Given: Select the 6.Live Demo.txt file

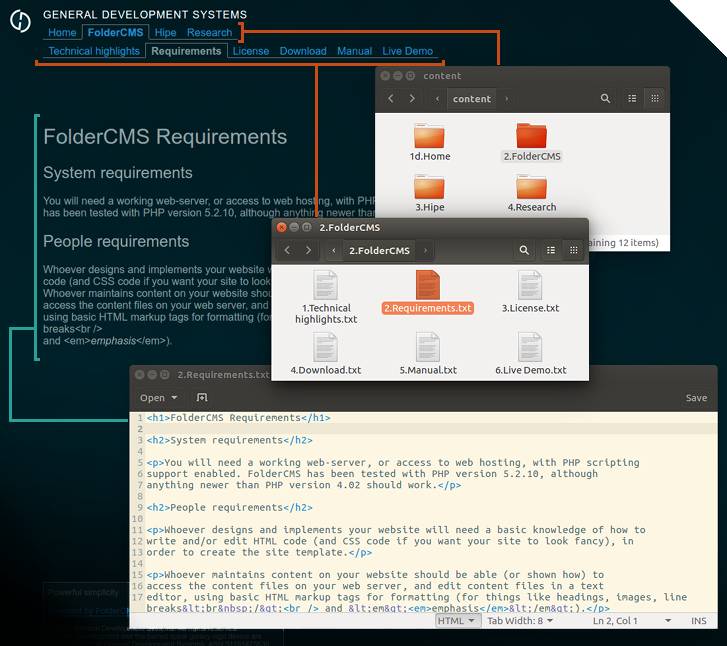Looking at the screenshot, I should 530,354.
